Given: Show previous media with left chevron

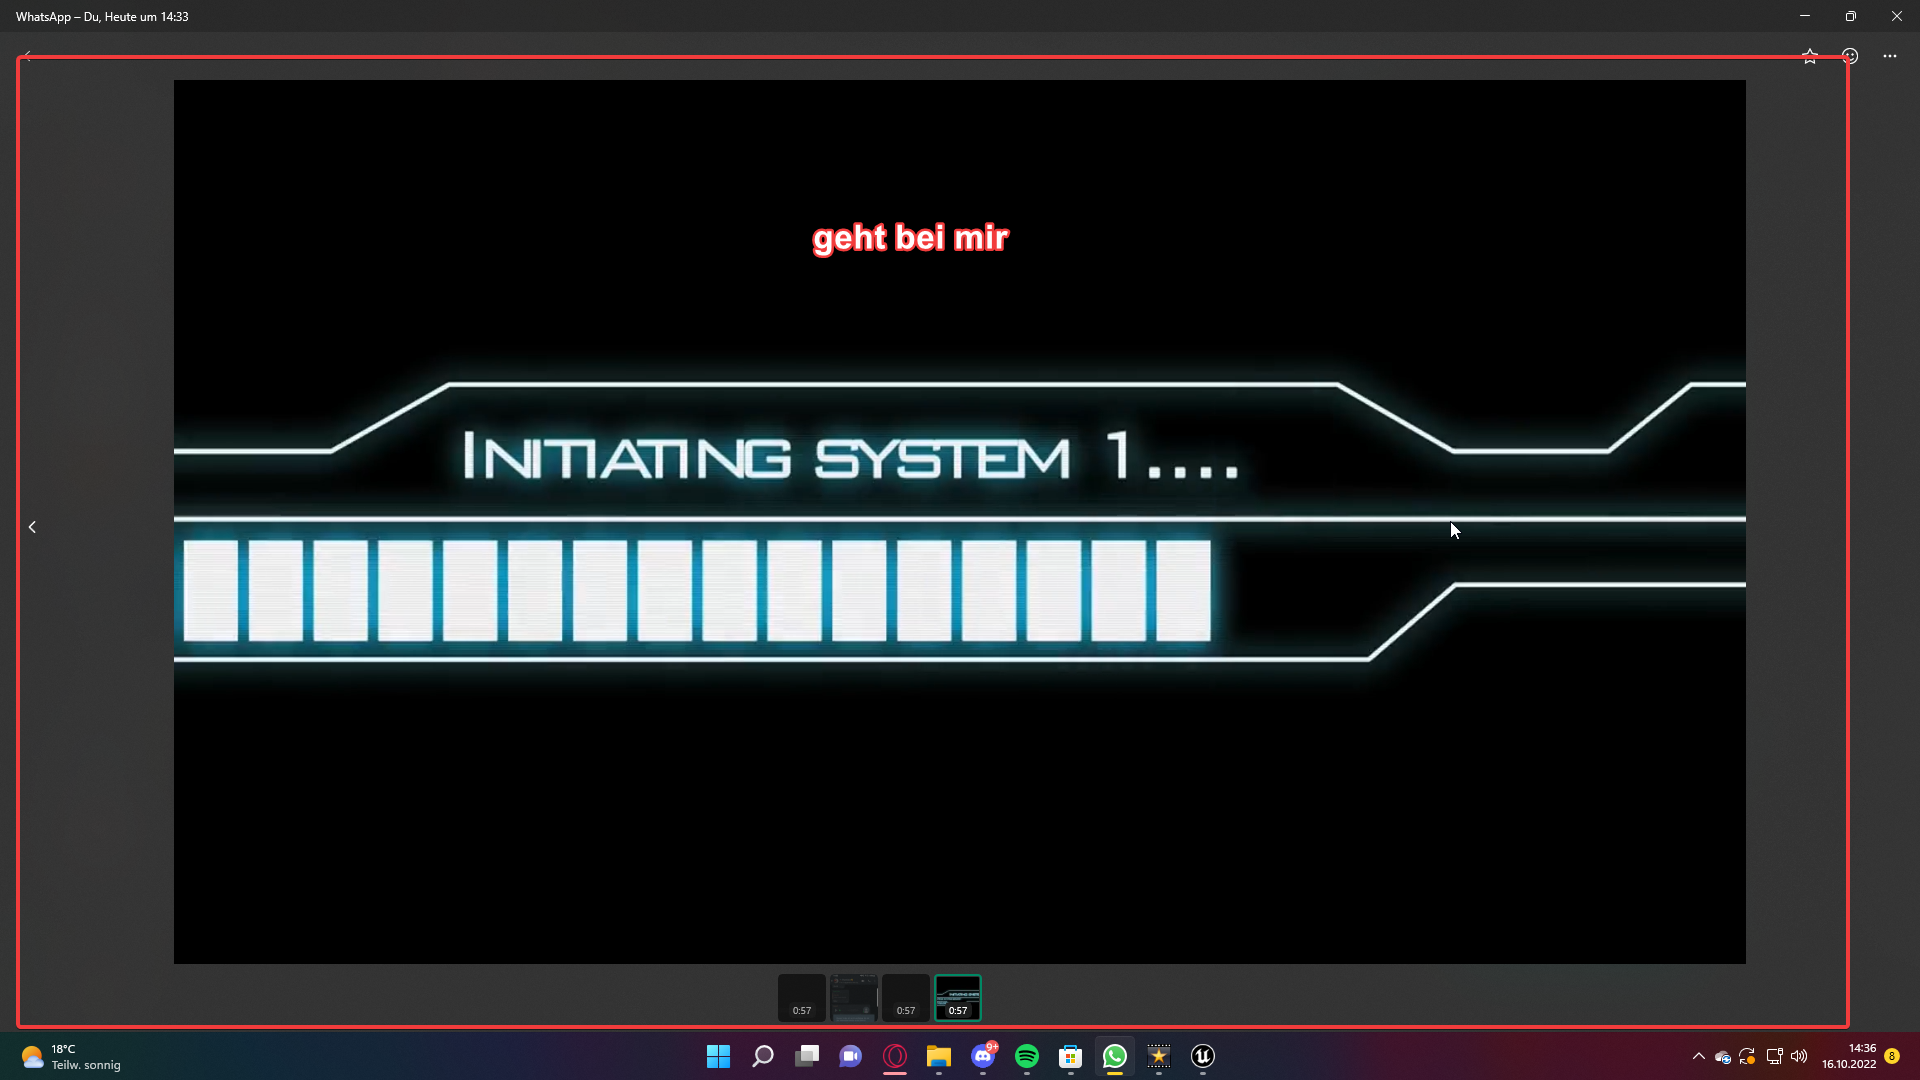Looking at the screenshot, I should 32,527.
